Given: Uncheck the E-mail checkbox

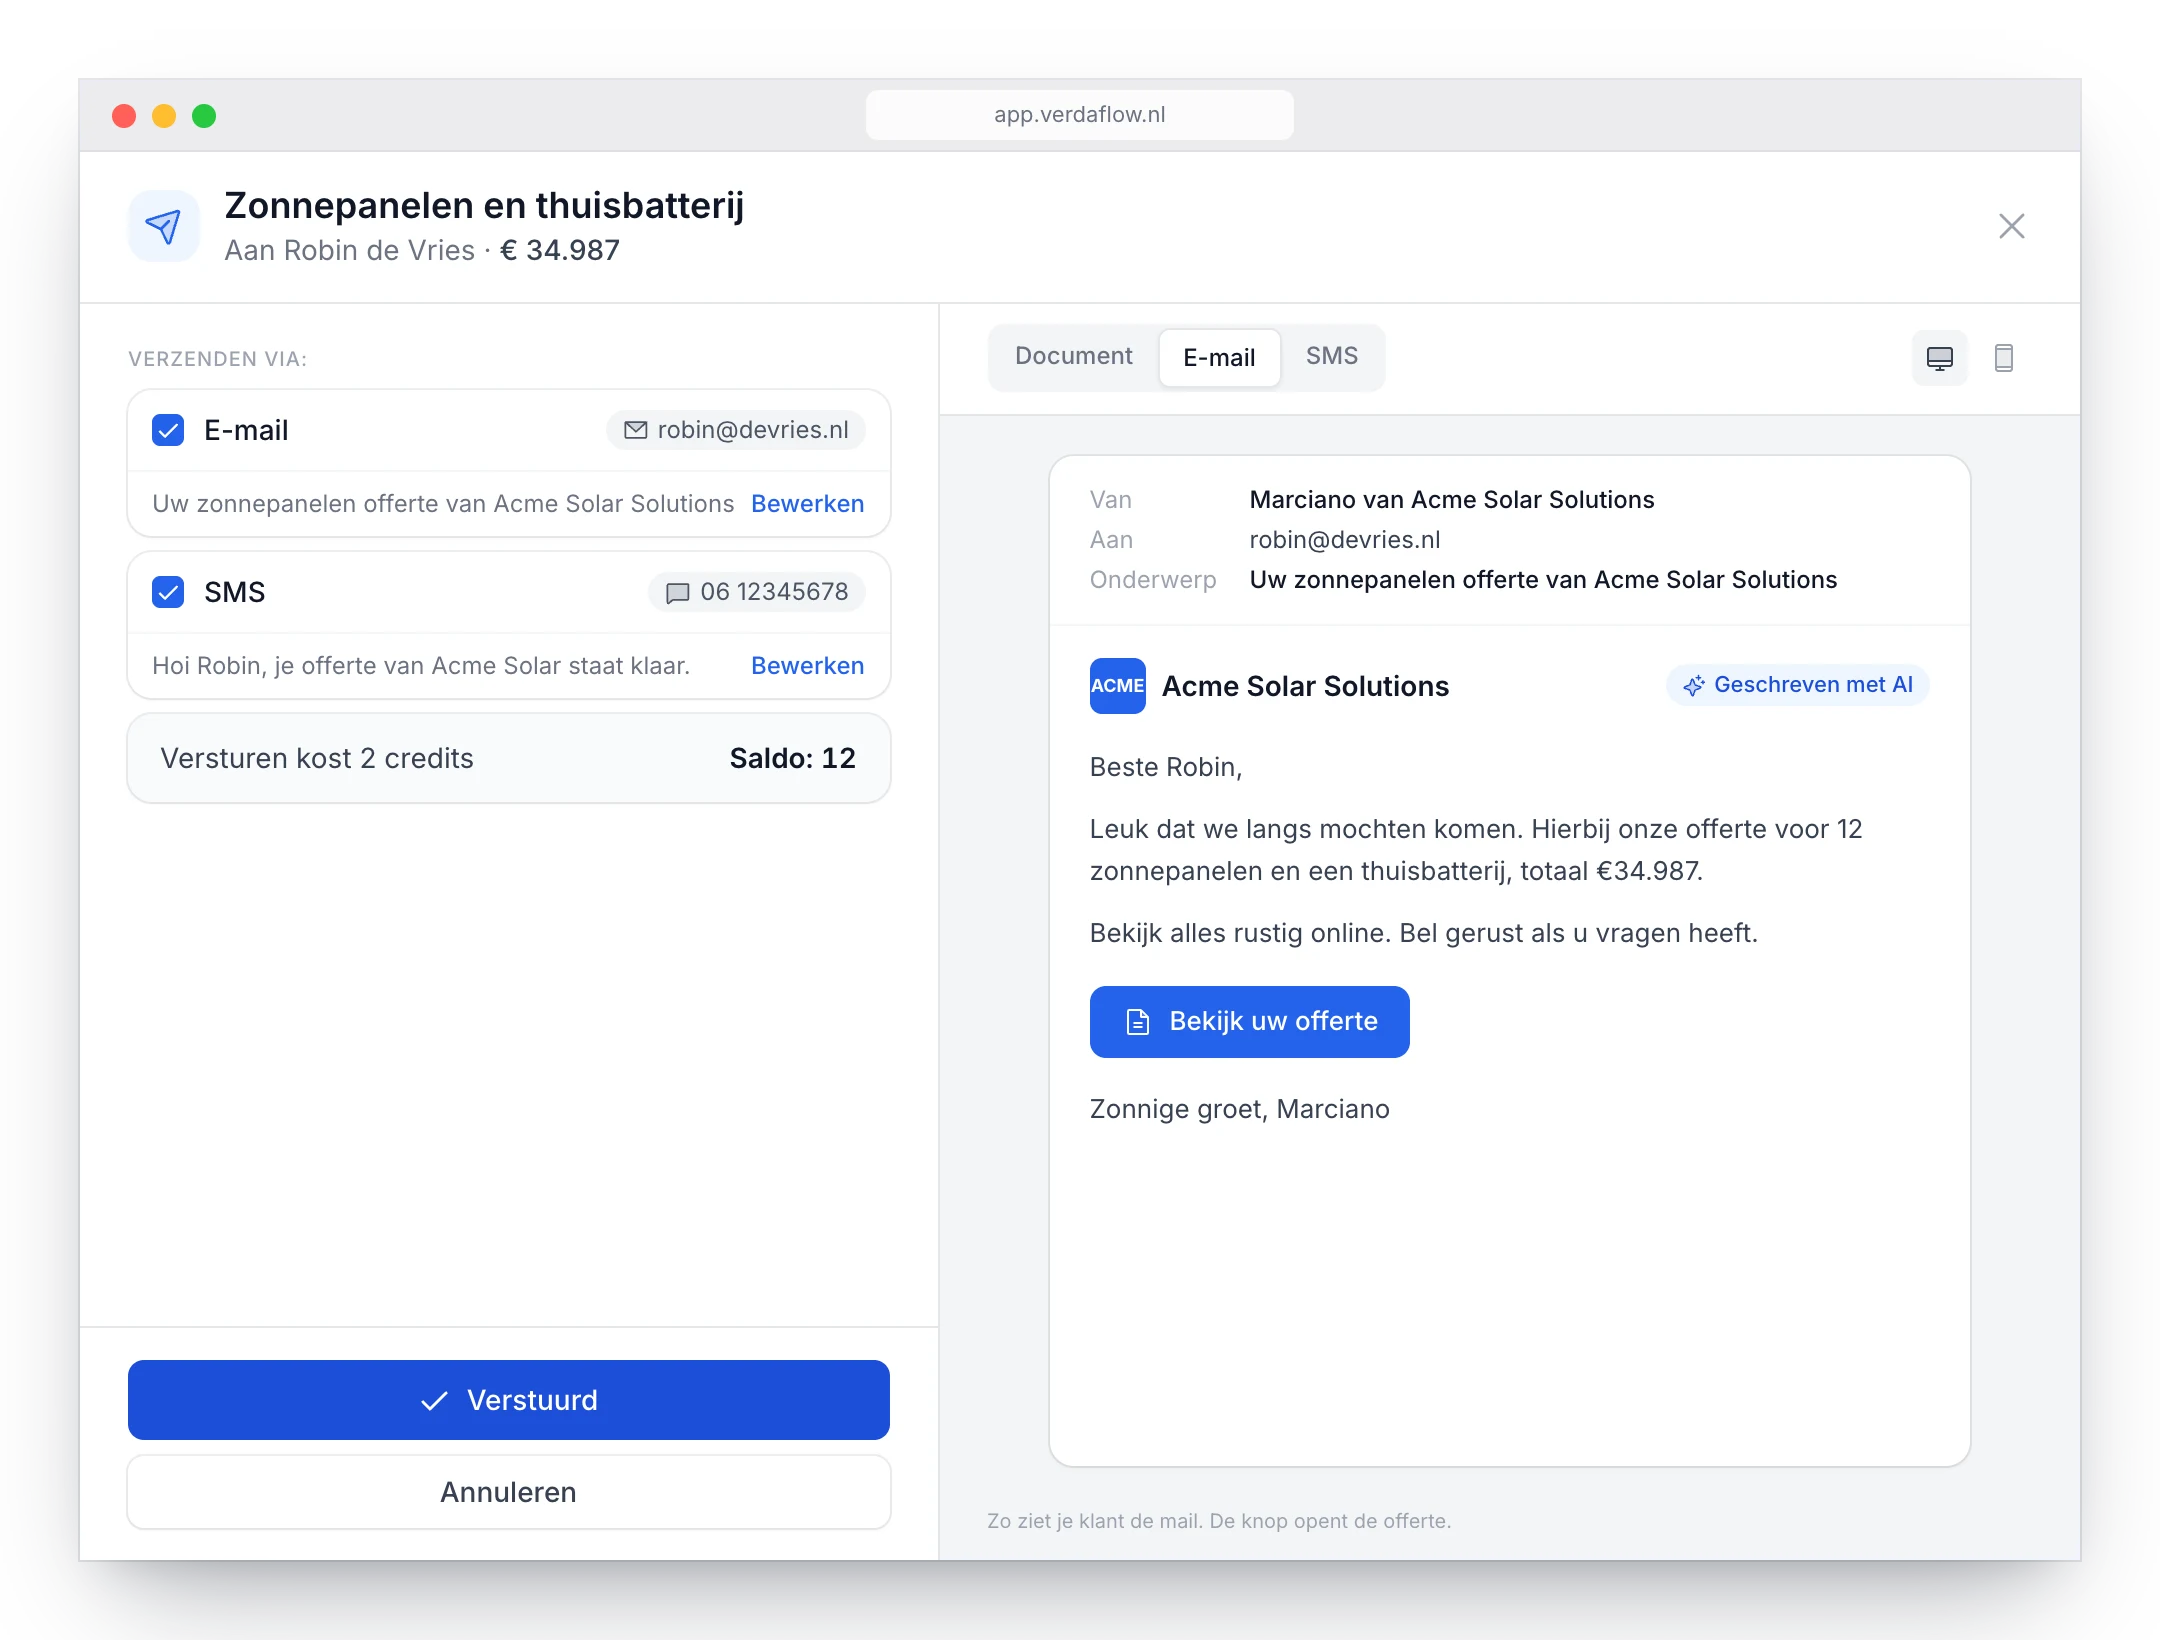Looking at the screenshot, I should point(168,430).
